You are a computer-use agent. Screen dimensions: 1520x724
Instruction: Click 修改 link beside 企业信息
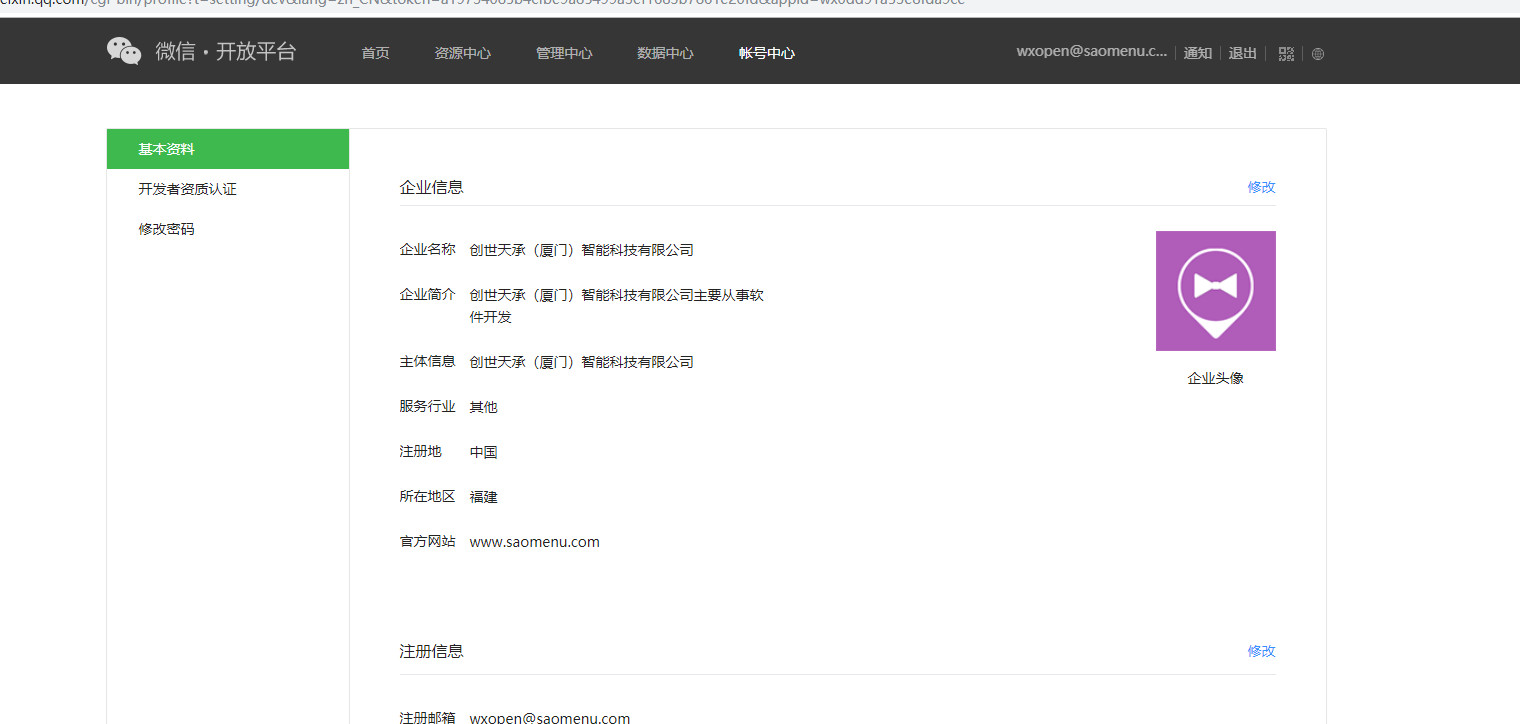(1262, 187)
